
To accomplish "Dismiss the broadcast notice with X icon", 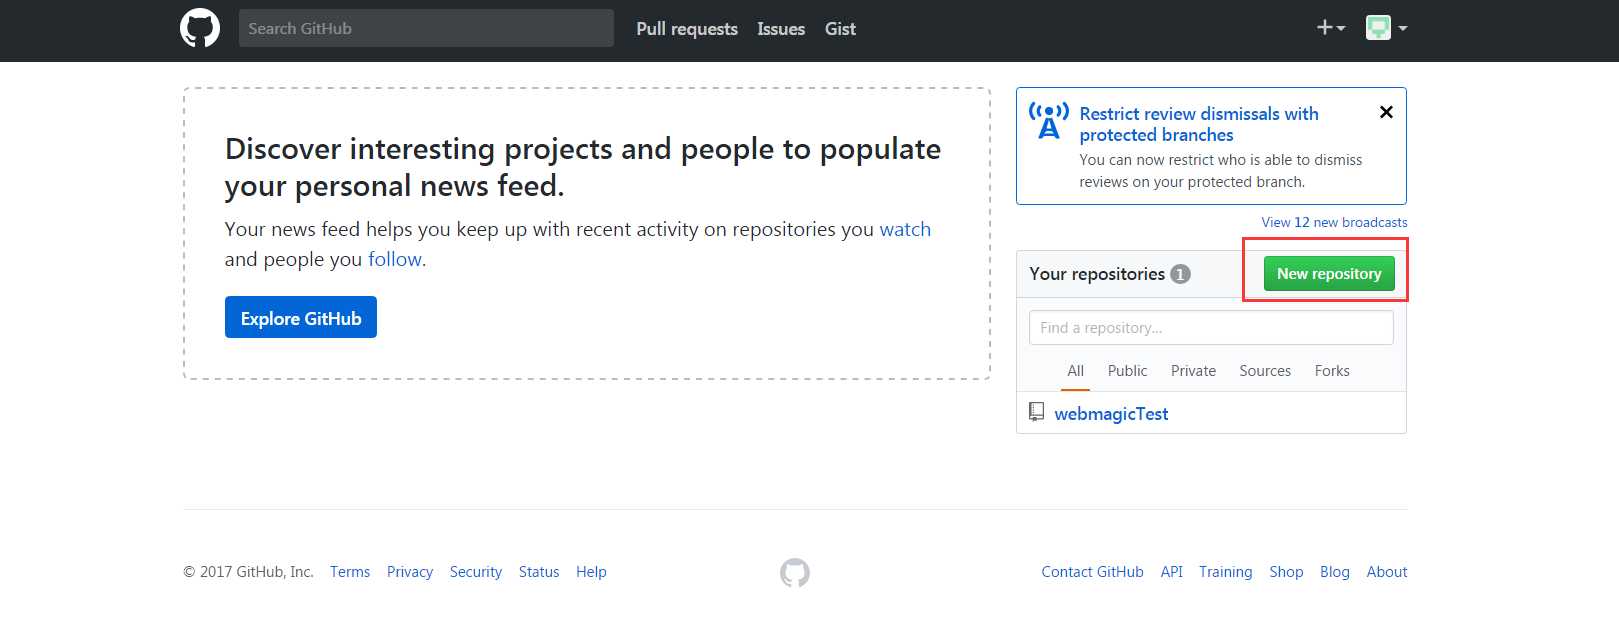I will [1386, 112].
